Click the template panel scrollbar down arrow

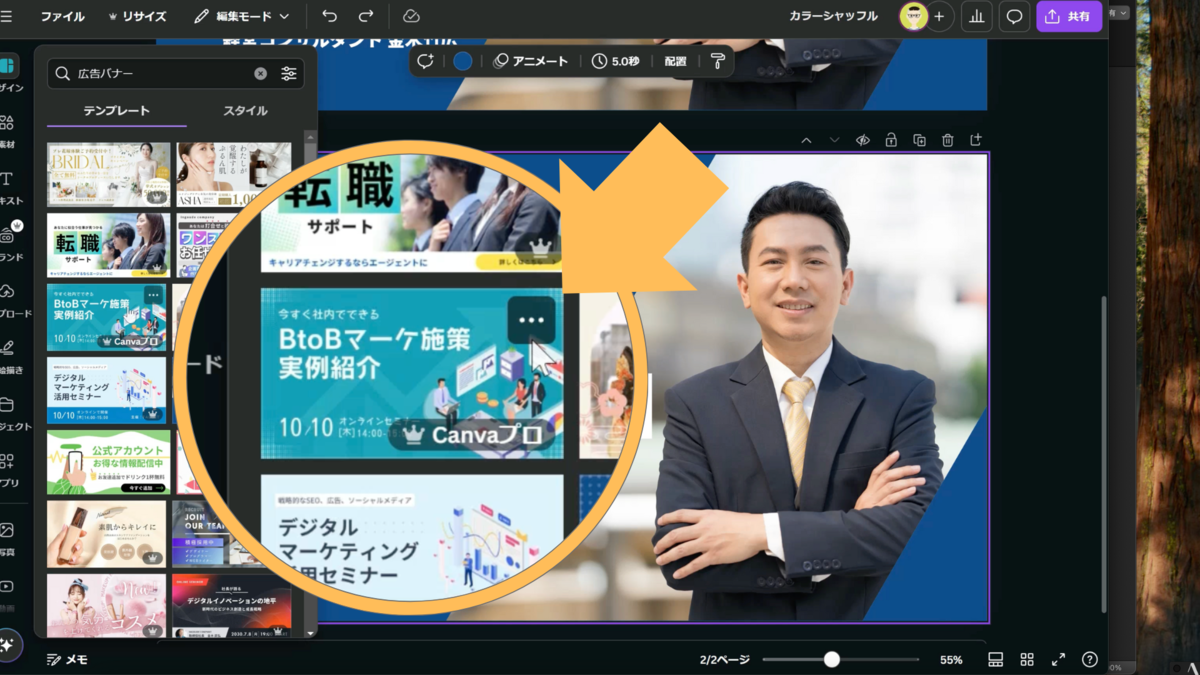point(310,632)
